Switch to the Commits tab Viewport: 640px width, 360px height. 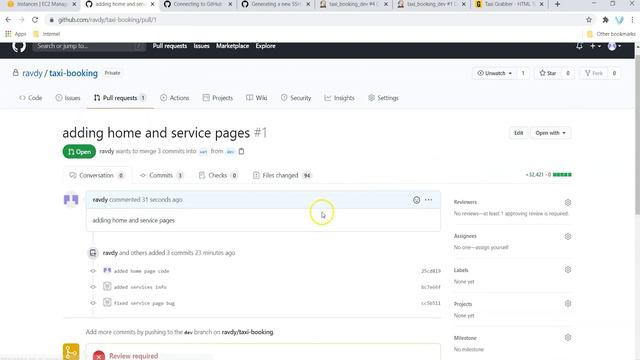tap(161, 176)
